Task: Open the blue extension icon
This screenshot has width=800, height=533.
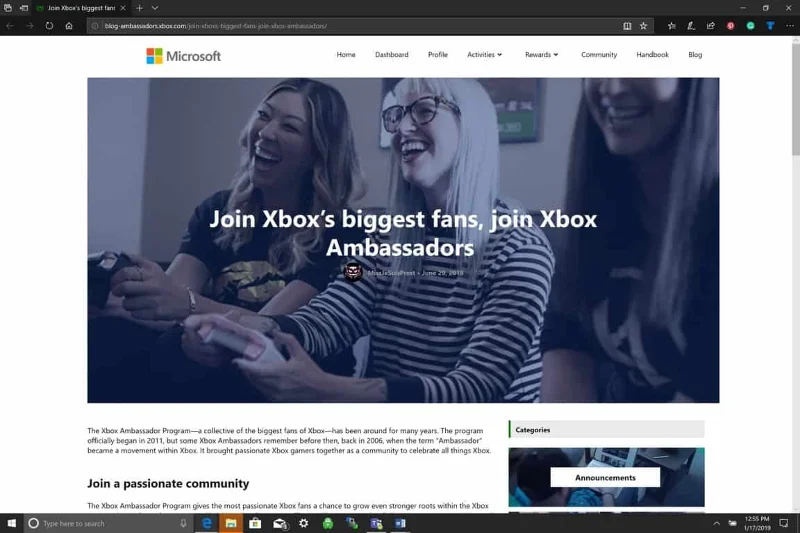Action: 770,26
